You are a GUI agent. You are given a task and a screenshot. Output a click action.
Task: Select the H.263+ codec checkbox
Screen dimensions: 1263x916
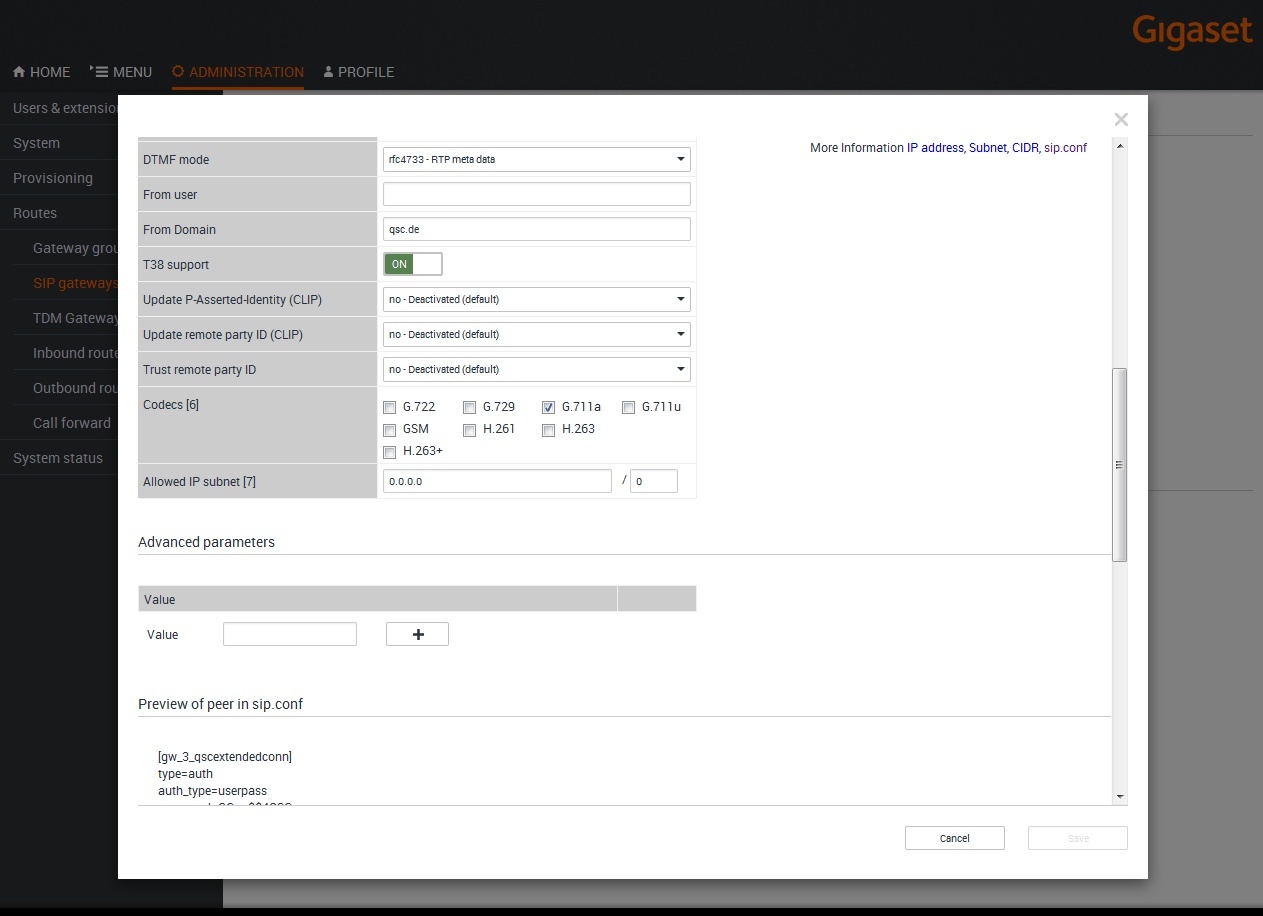[390, 452]
